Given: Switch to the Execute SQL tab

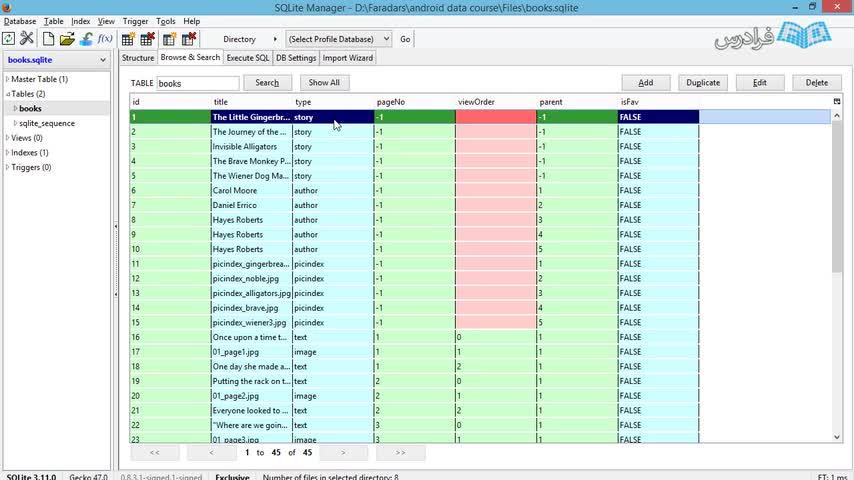Looking at the screenshot, I should [x=248, y=58].
